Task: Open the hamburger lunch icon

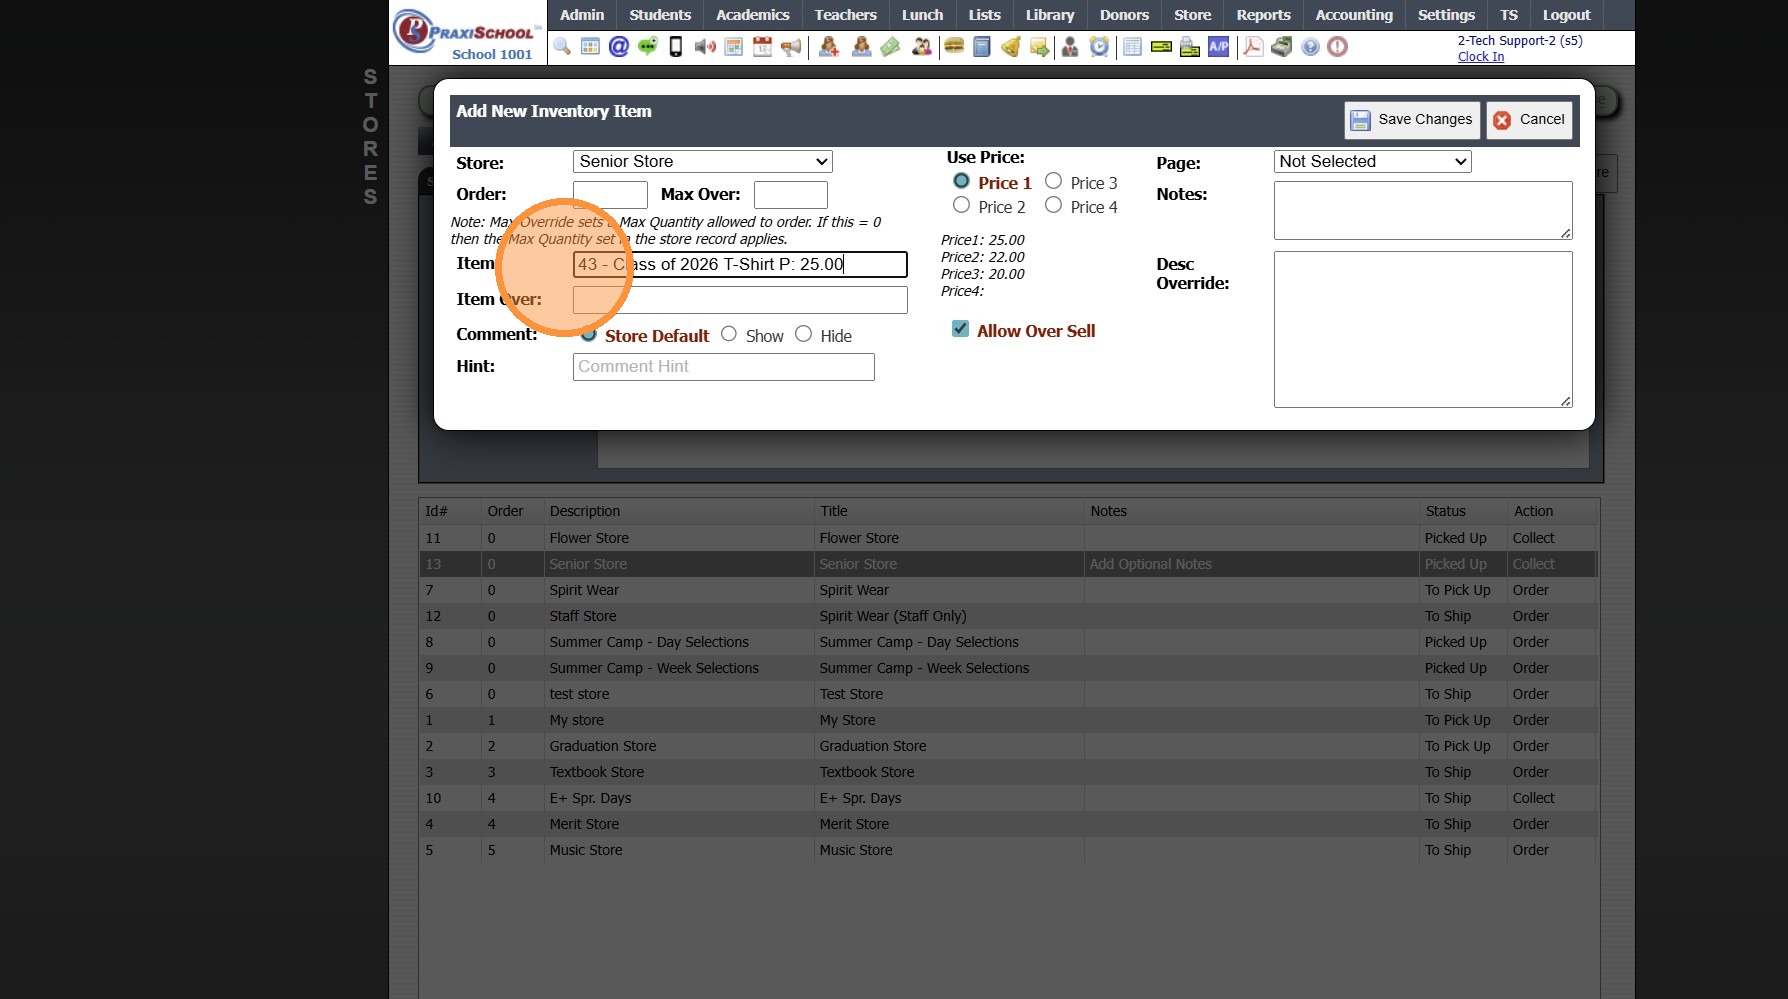Action: [954, 47]
